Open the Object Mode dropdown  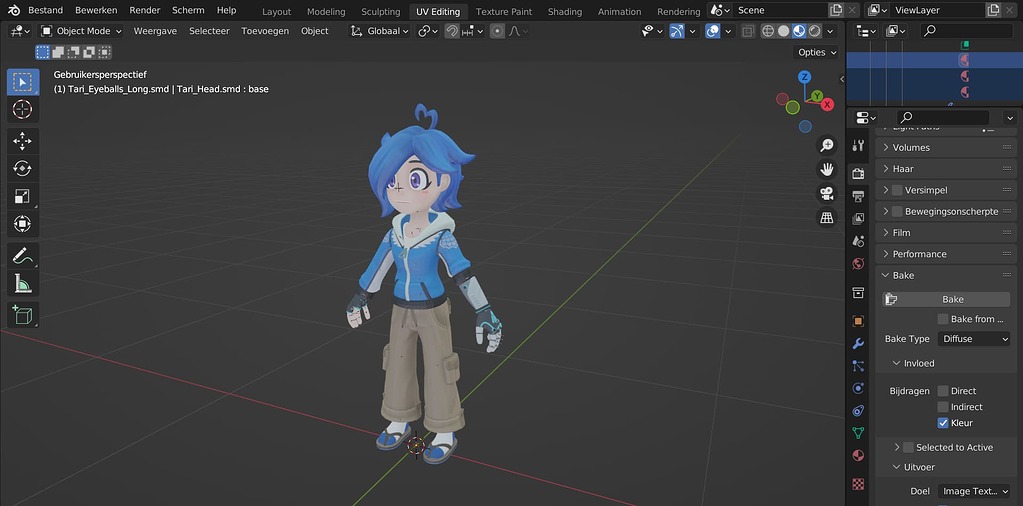pyautogui.click(x=81, y=31)
